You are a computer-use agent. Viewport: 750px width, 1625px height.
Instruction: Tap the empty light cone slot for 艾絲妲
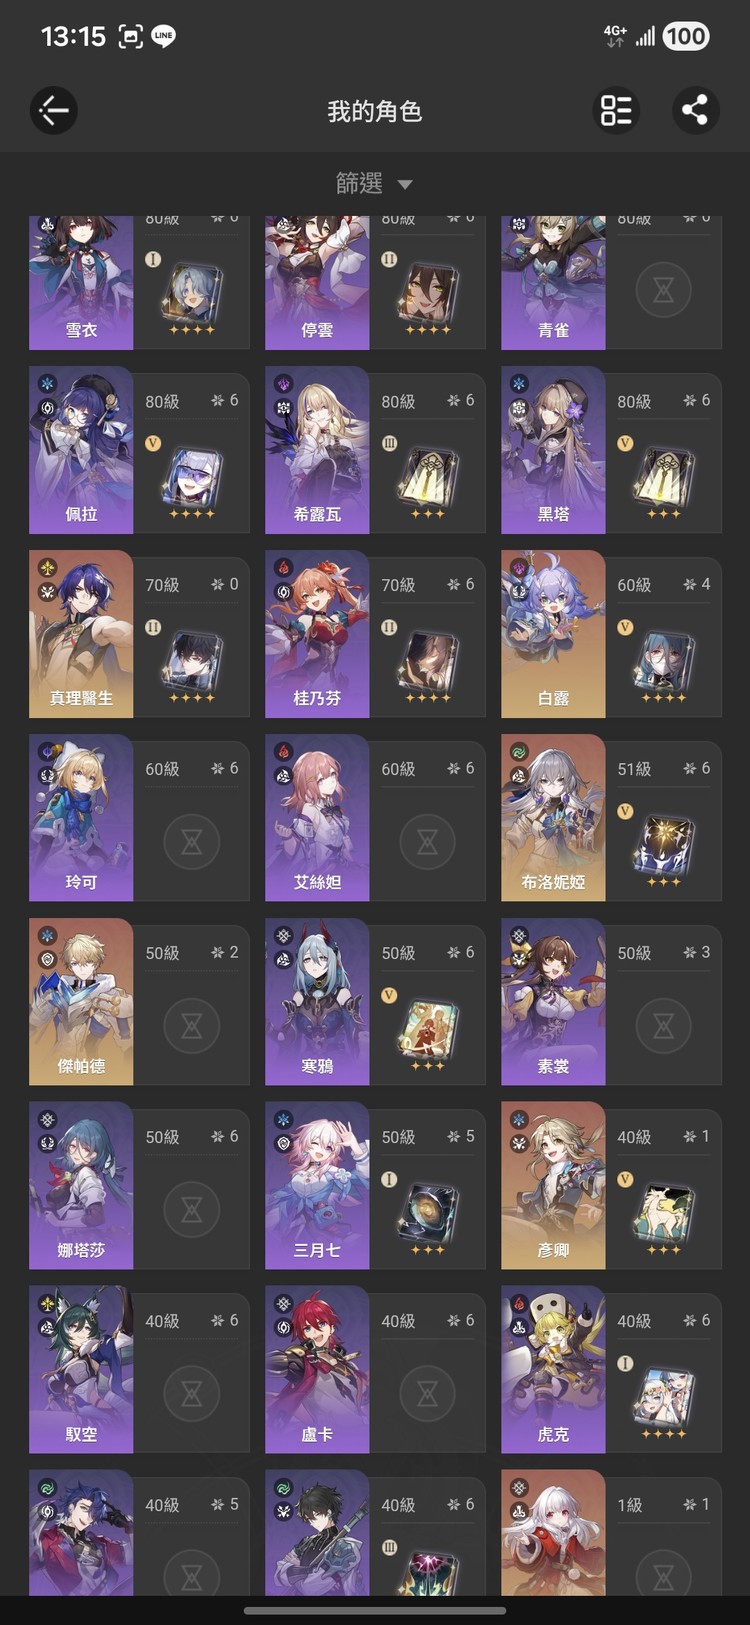428,842
